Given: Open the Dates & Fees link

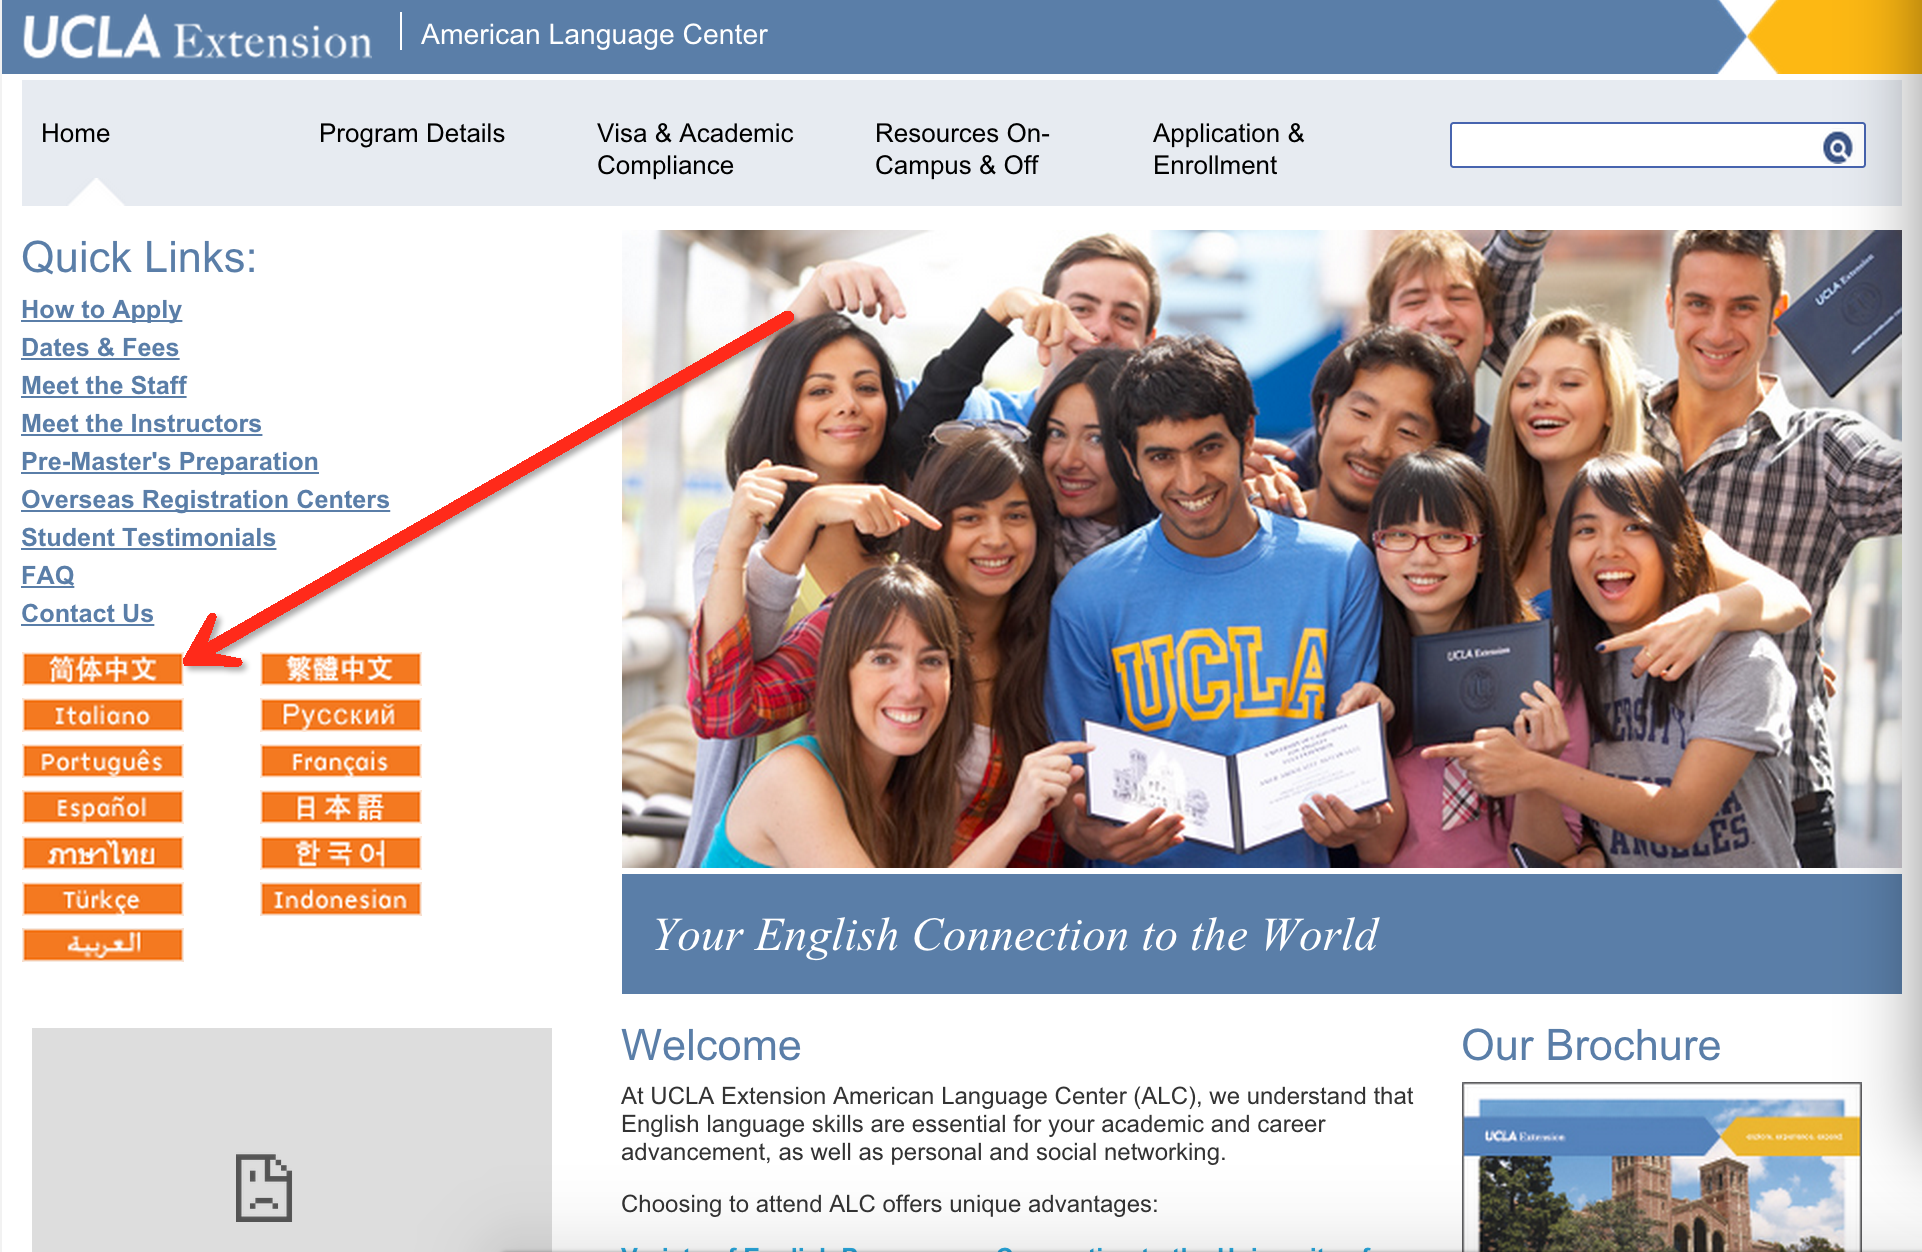Looking at the screenshot, I should [100, 348].
